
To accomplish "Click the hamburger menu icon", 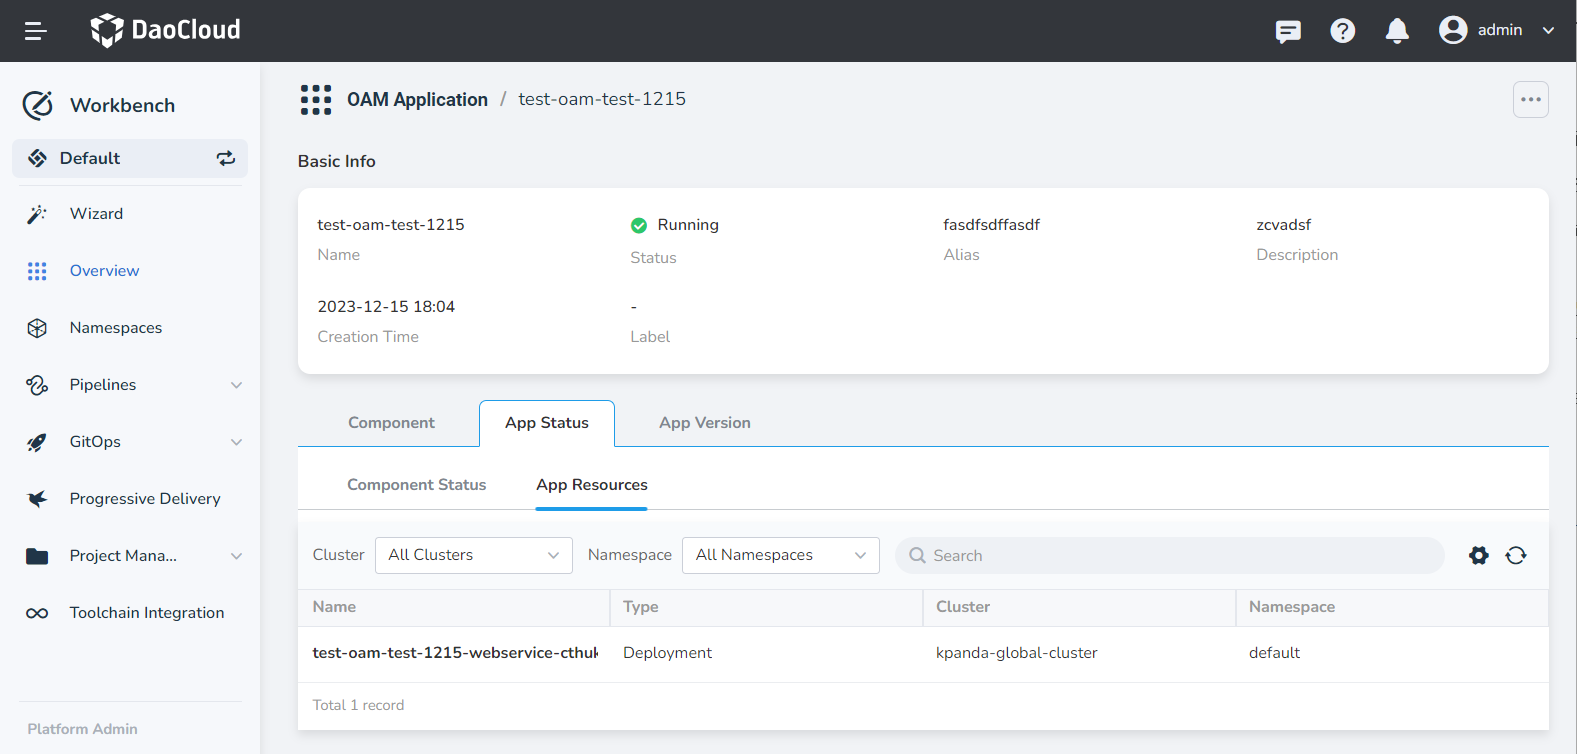I will [x=36, y=31].
